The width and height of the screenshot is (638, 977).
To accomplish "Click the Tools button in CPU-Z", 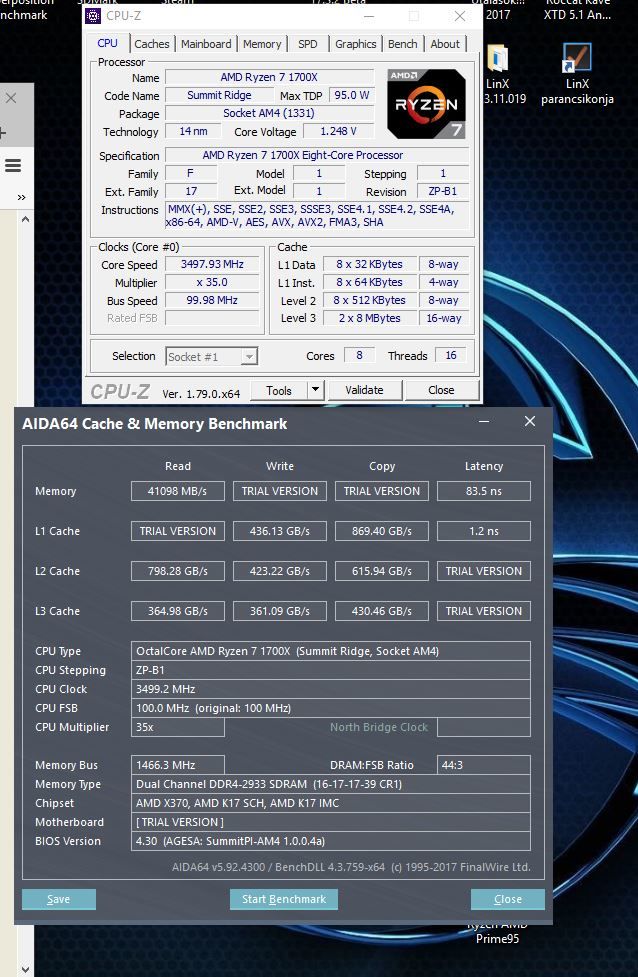I will pos(279,390).
